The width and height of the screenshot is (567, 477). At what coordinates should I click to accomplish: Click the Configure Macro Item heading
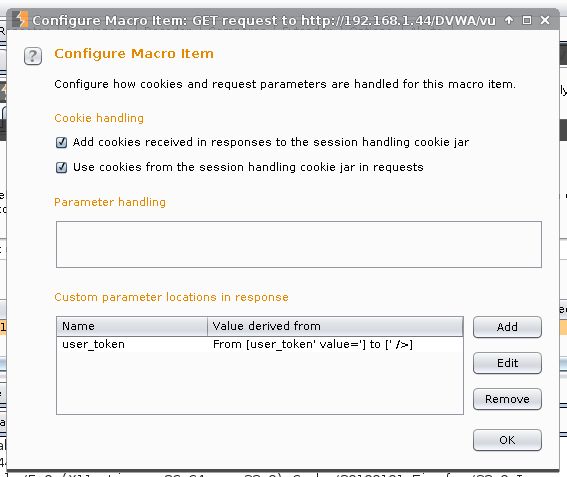pyautogui.click(x=134, y=54)
